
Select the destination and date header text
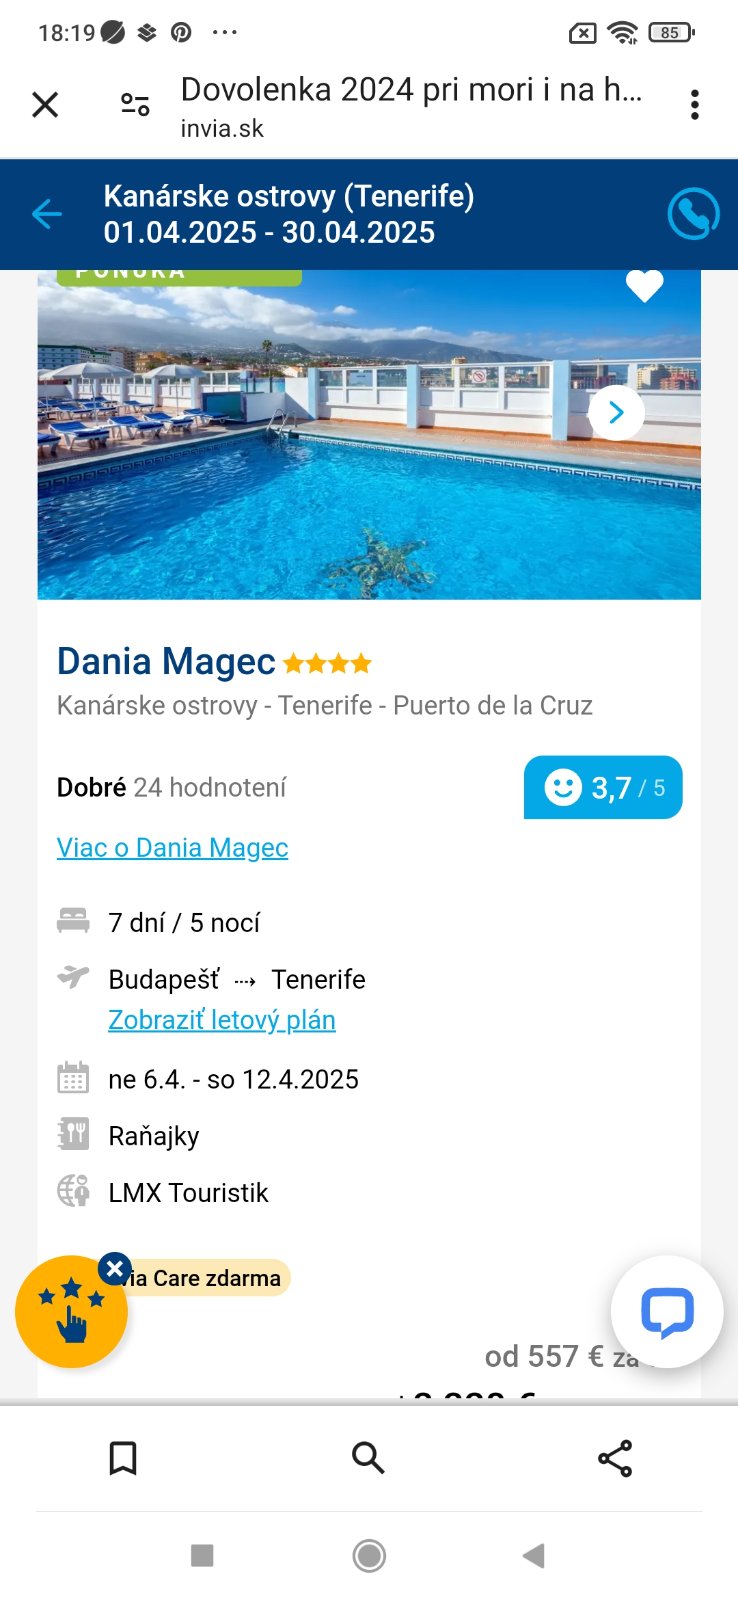coord(289,214)
